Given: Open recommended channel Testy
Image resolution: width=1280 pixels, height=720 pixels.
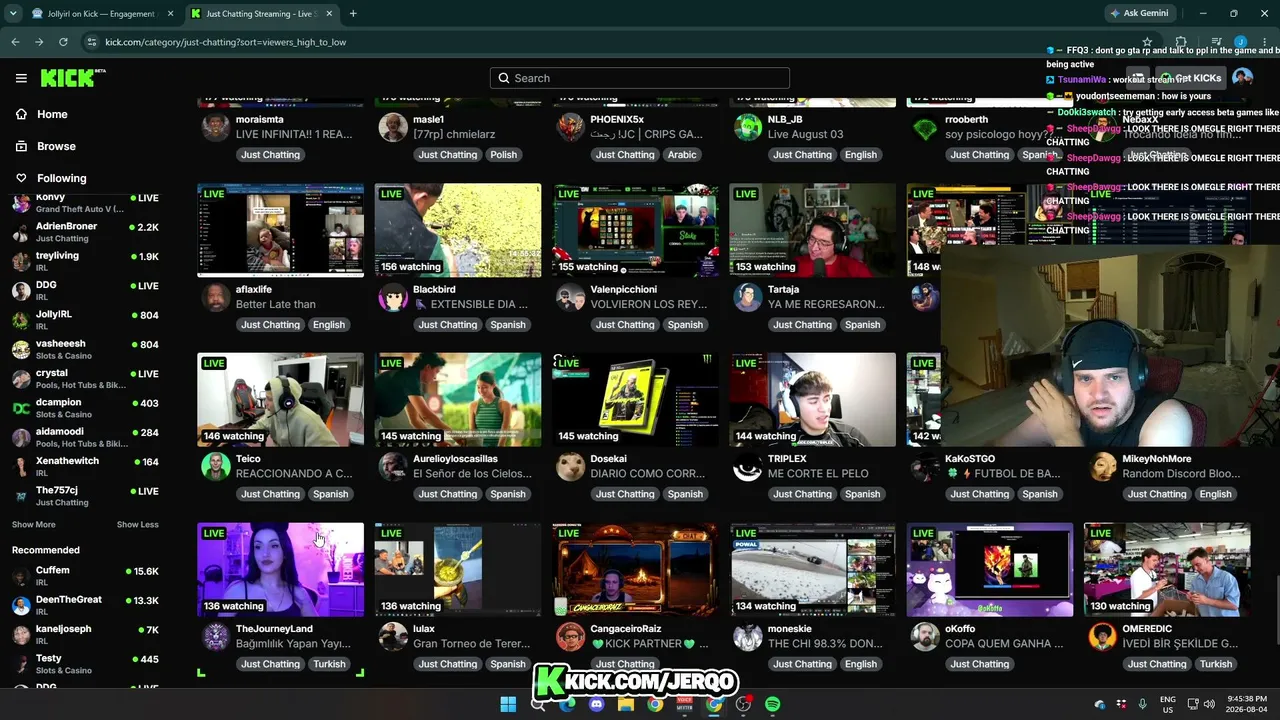Looking at the screenshot, I should pyautogui.click(x=85, y=664).
